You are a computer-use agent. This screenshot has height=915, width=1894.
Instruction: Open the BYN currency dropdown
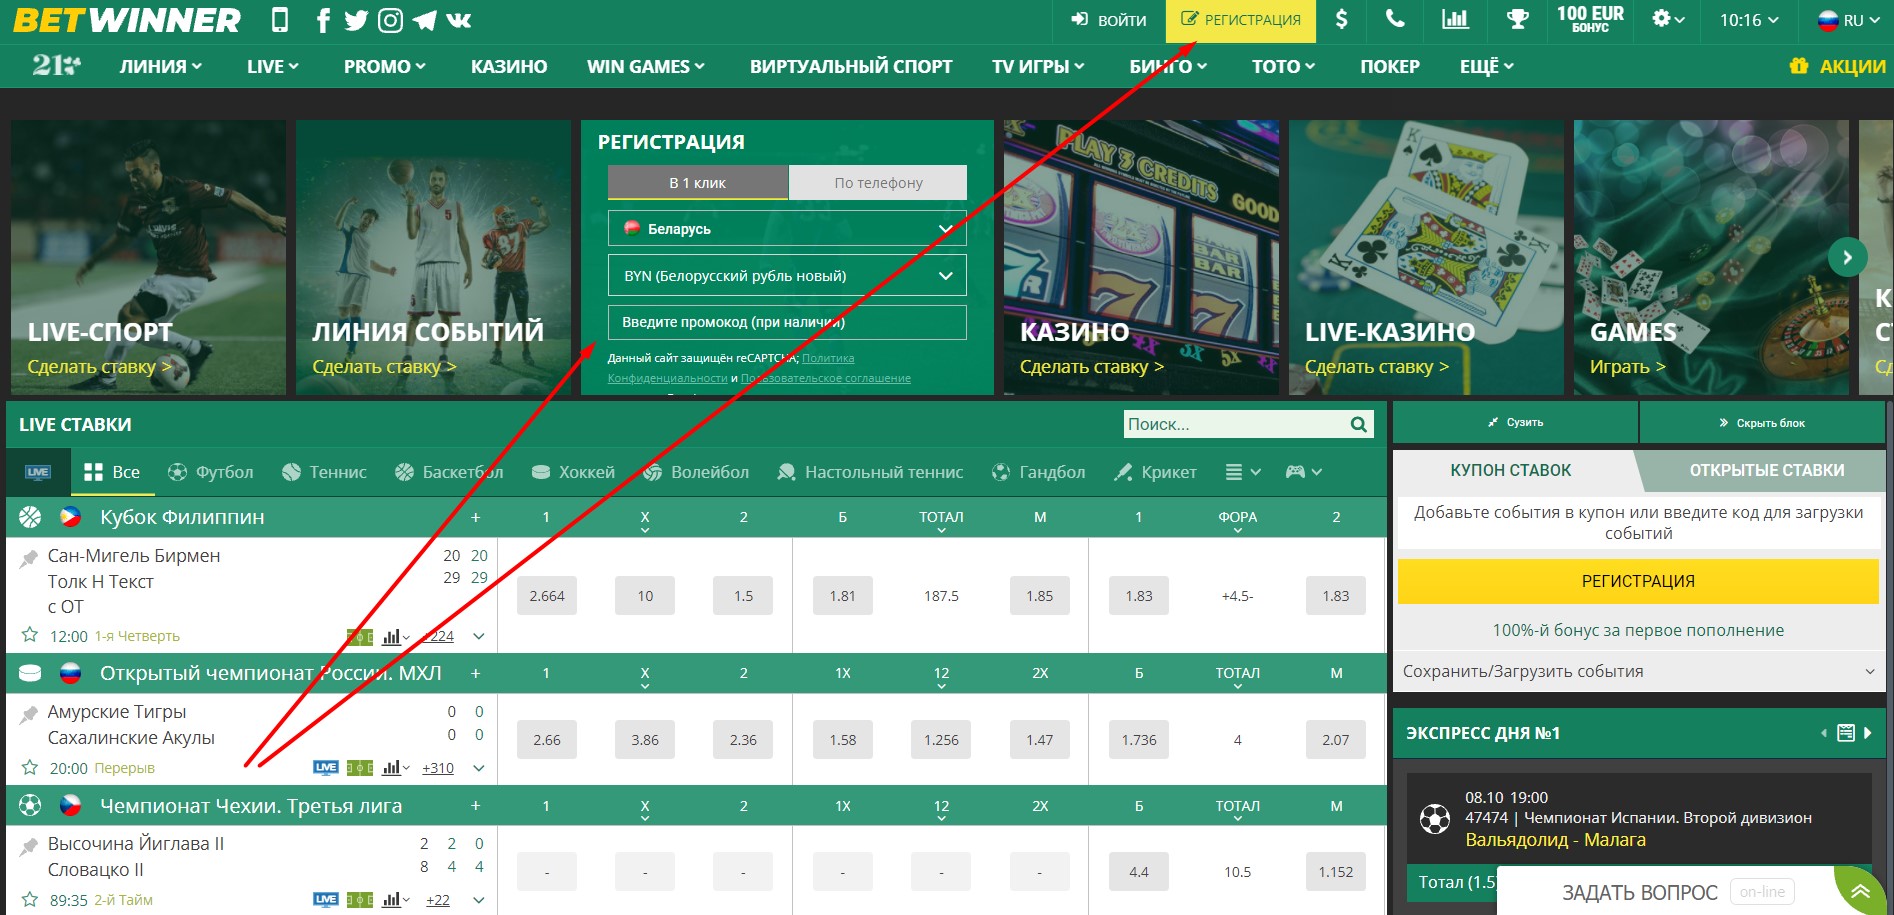pyautogui.click(x=787, y=275)
